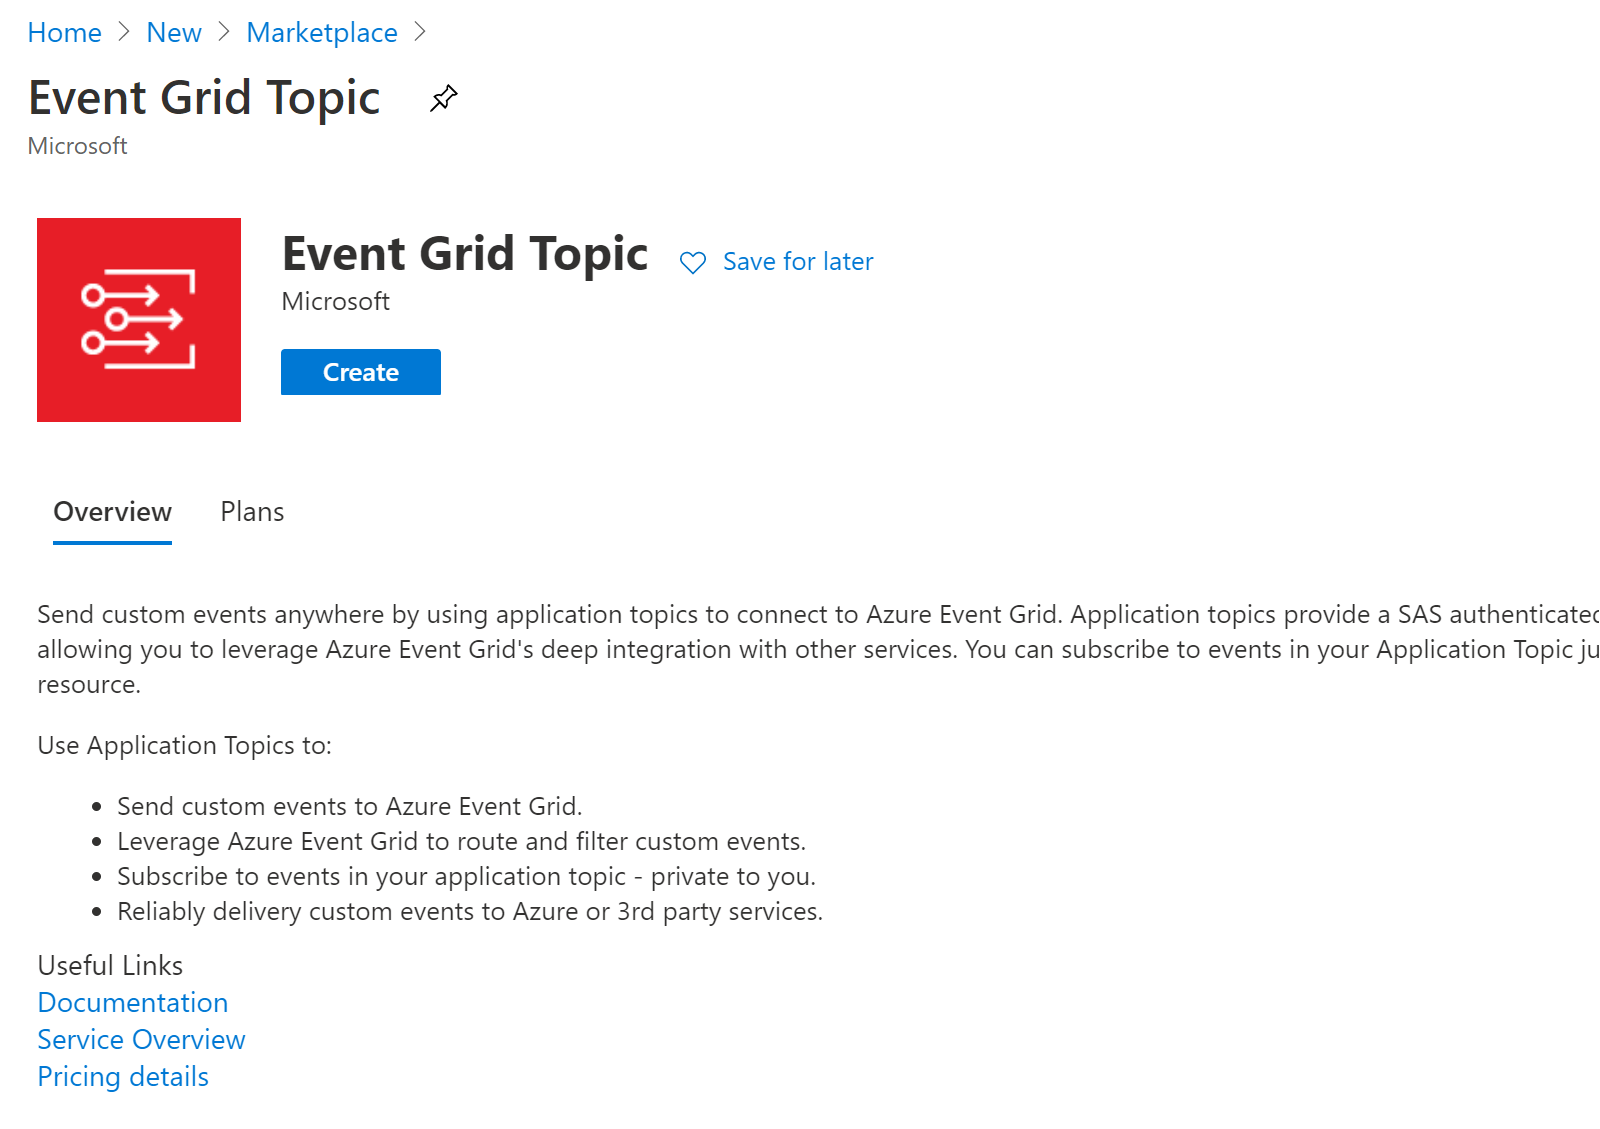Screen dimensions: 1600x1129
Task: Select the Overview tab
Action: coord(112,511)
